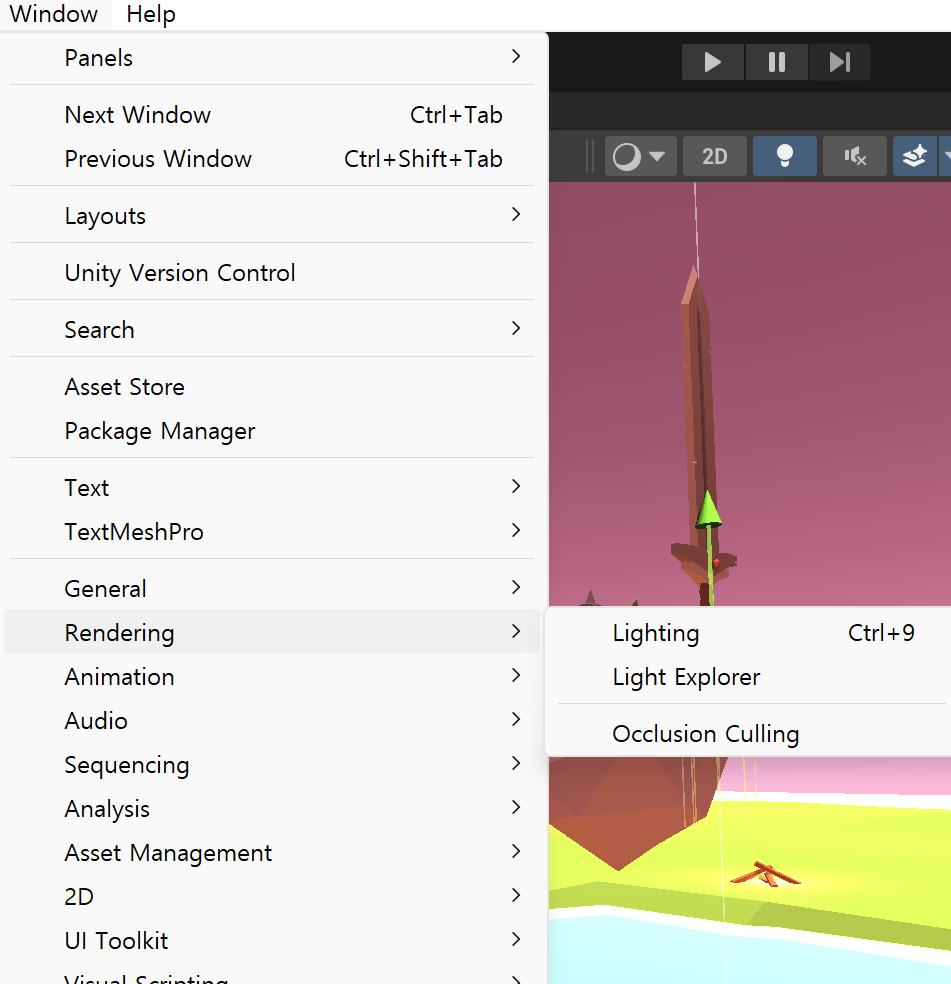Open the Window menu in menu bar
Screen dimensions: 951x984
point(54,14)
